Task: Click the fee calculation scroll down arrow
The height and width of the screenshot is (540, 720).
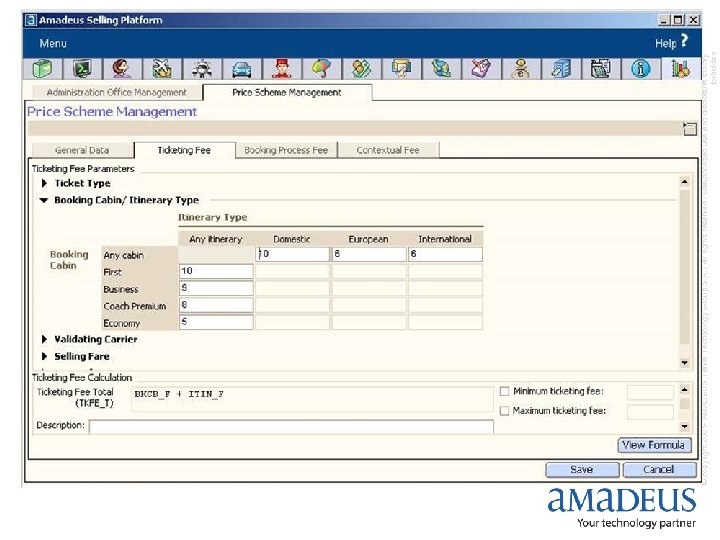Action: [685, 426]
